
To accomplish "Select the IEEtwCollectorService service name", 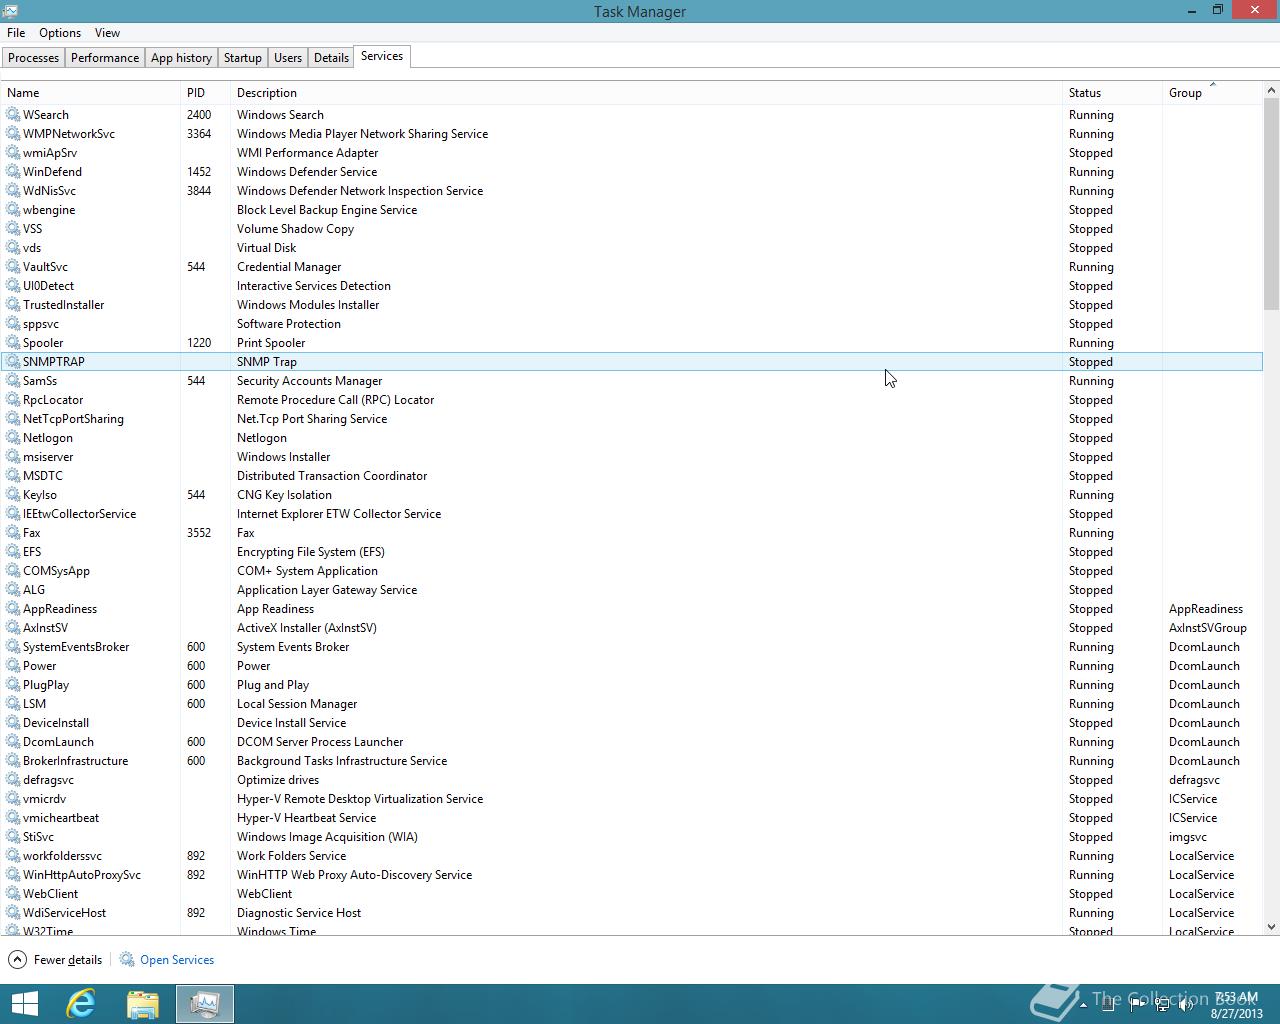I will (x=79, y=514).
